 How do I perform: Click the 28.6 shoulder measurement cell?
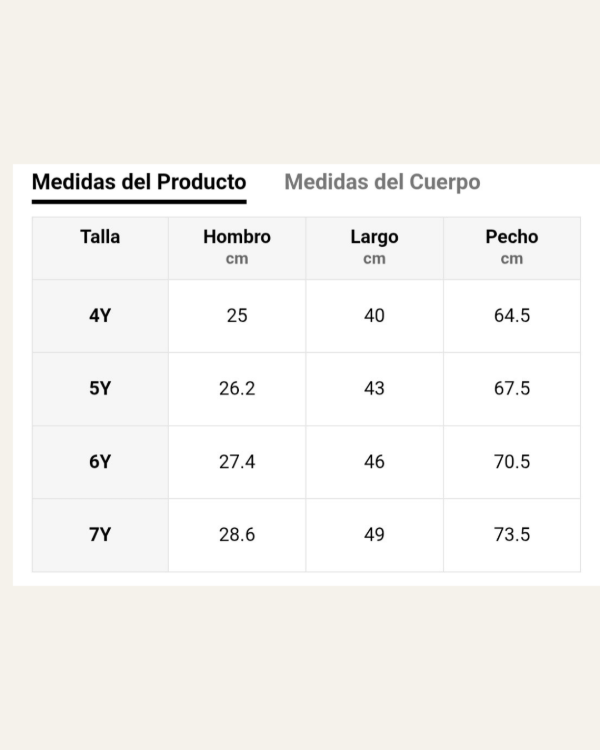(x=237, y=535)
